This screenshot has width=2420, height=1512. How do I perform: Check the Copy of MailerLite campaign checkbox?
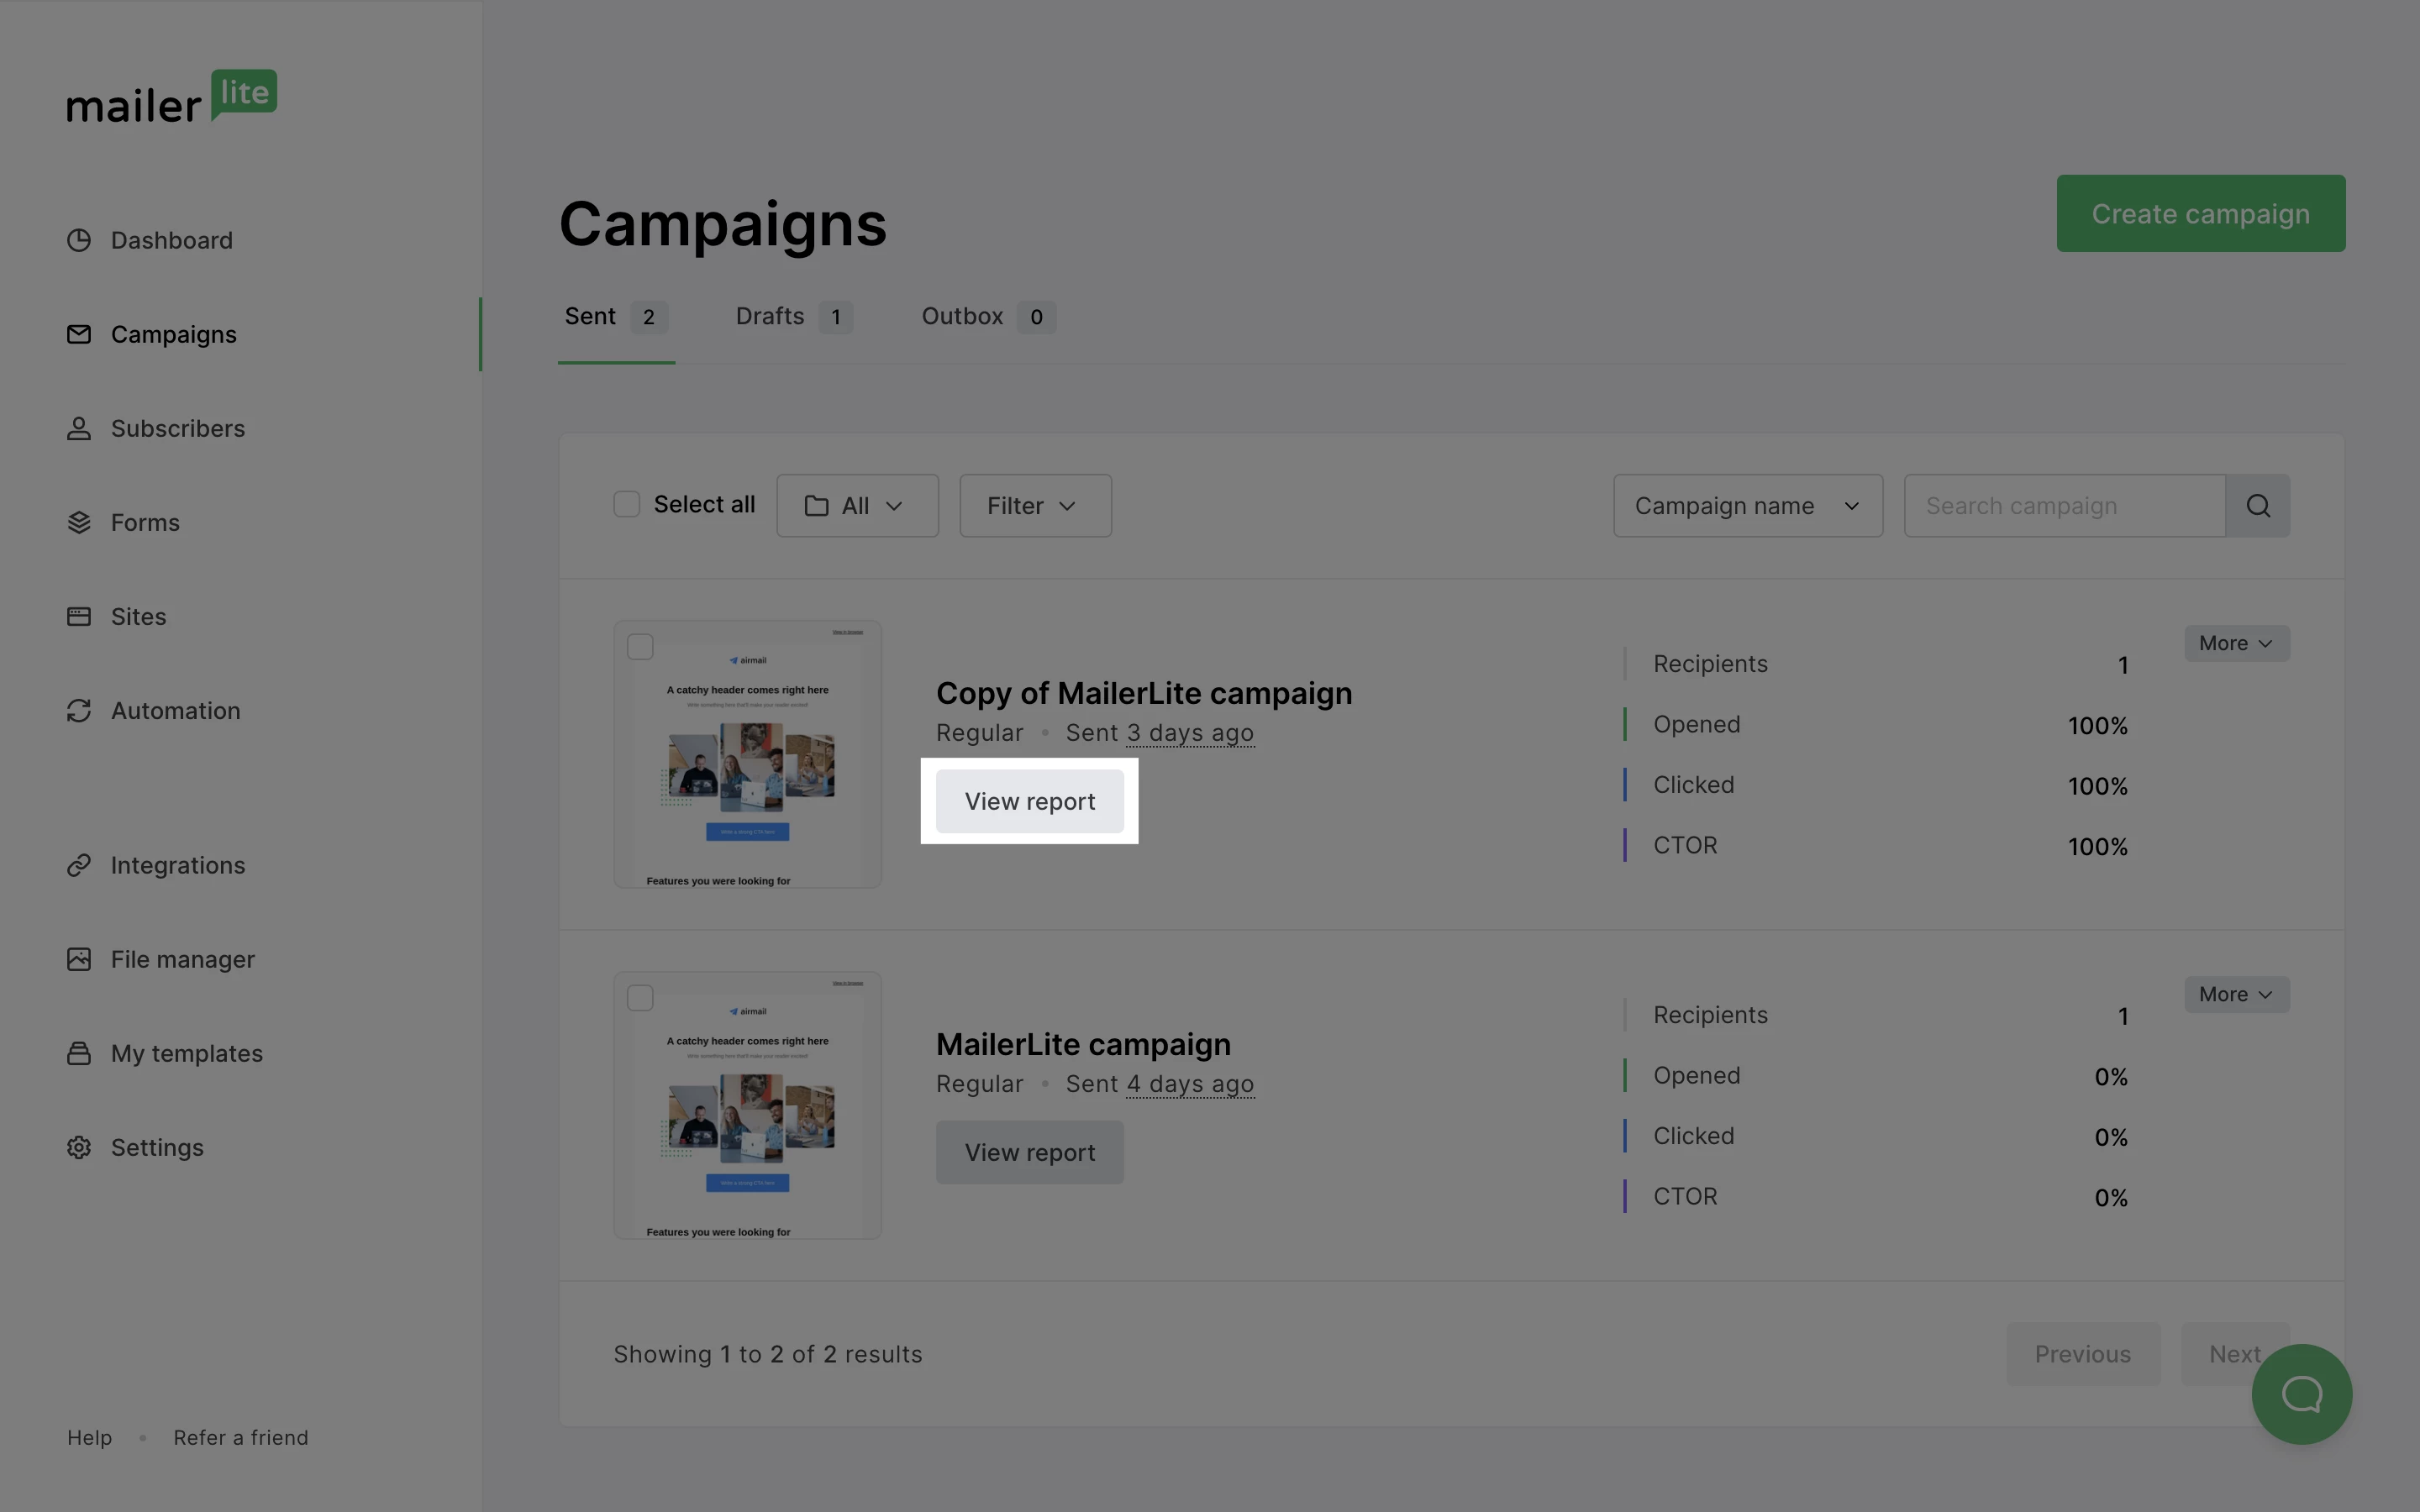(x=640, y=647)
